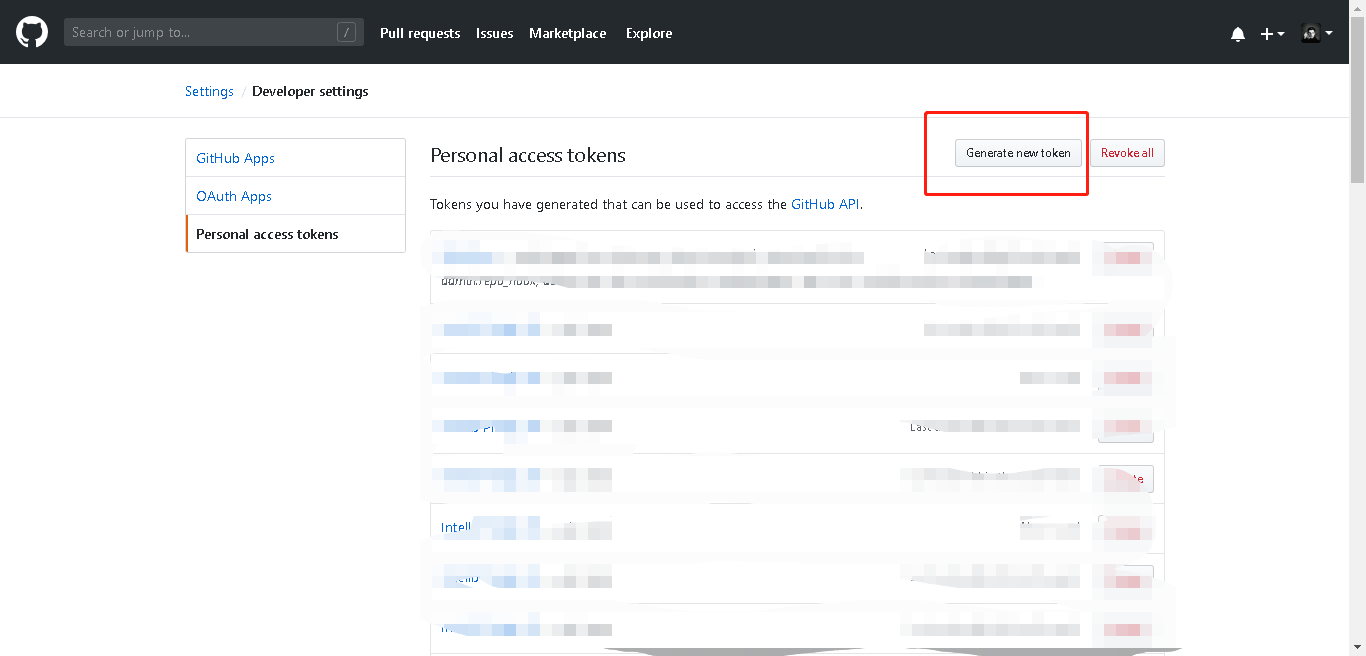
Task: Open the token link starting with "Intell"
Action: tap(456, 527)
